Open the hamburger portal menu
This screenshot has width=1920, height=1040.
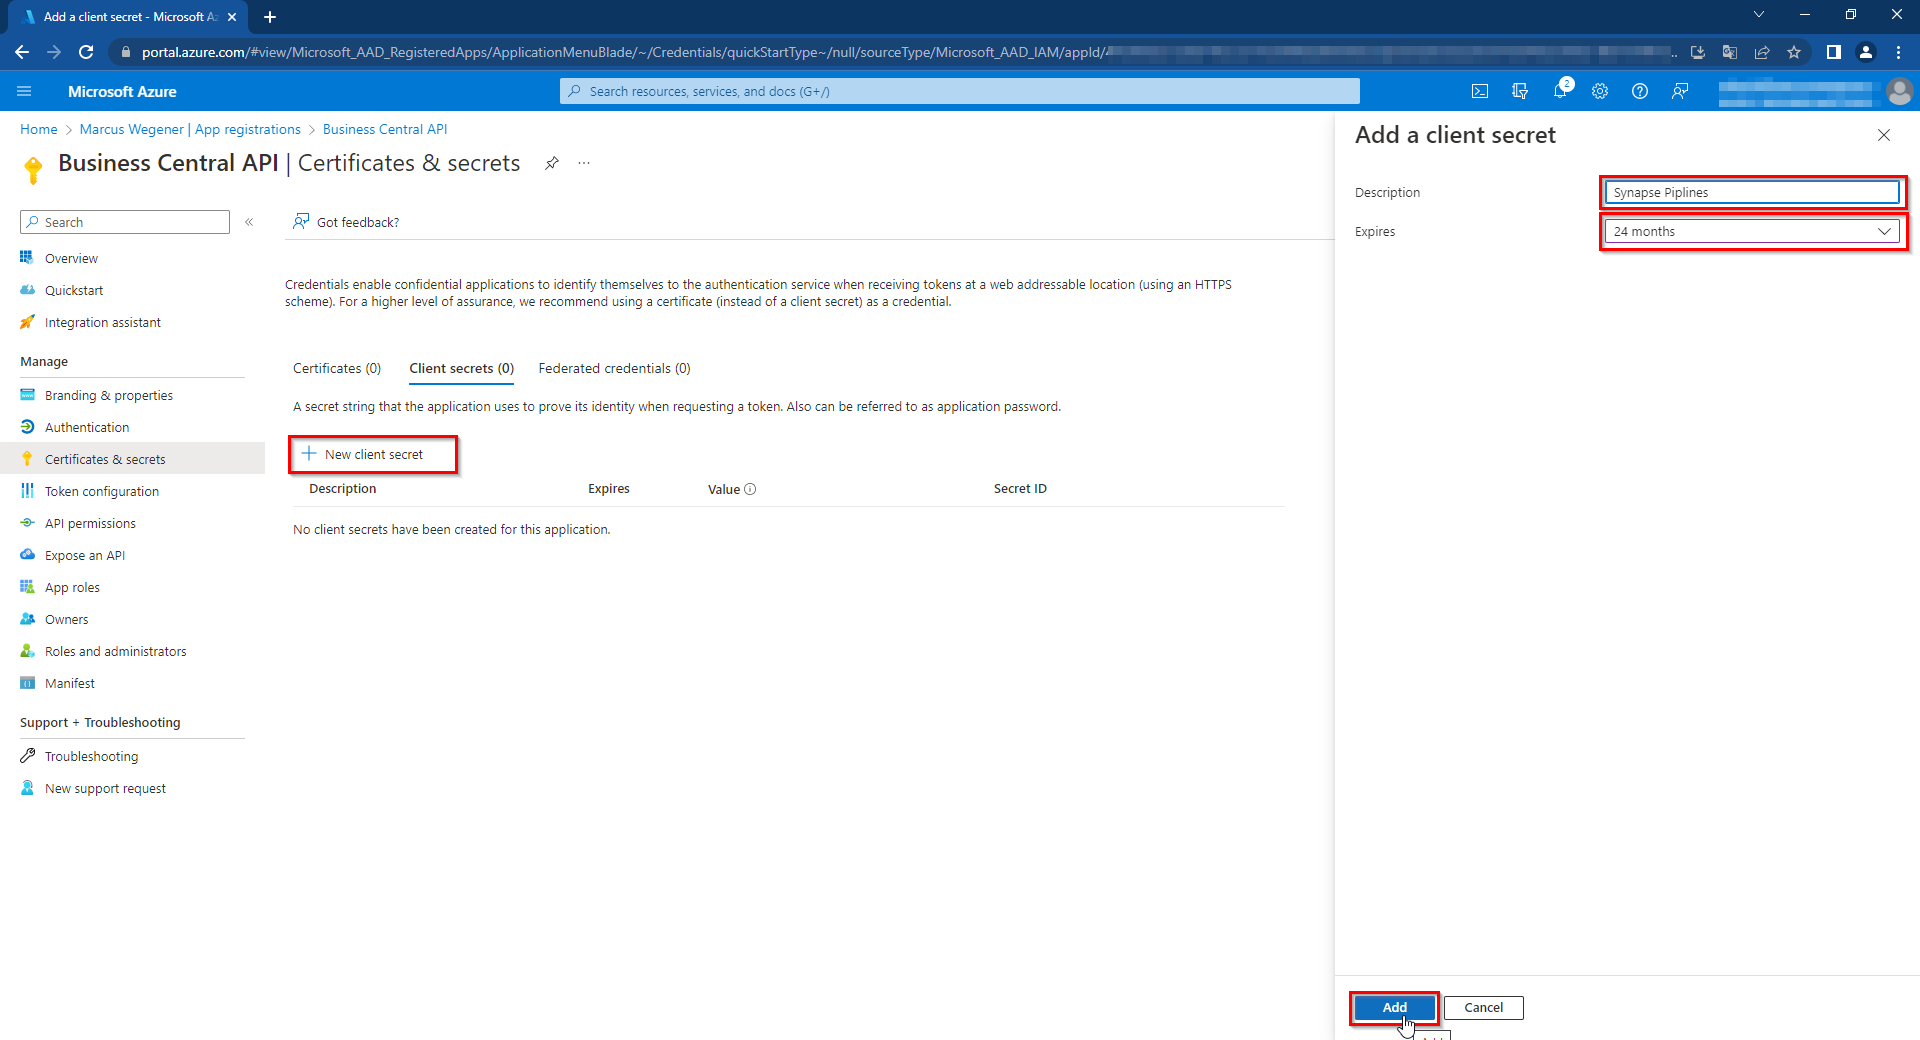pyautogui.click(x=25, y=91)
